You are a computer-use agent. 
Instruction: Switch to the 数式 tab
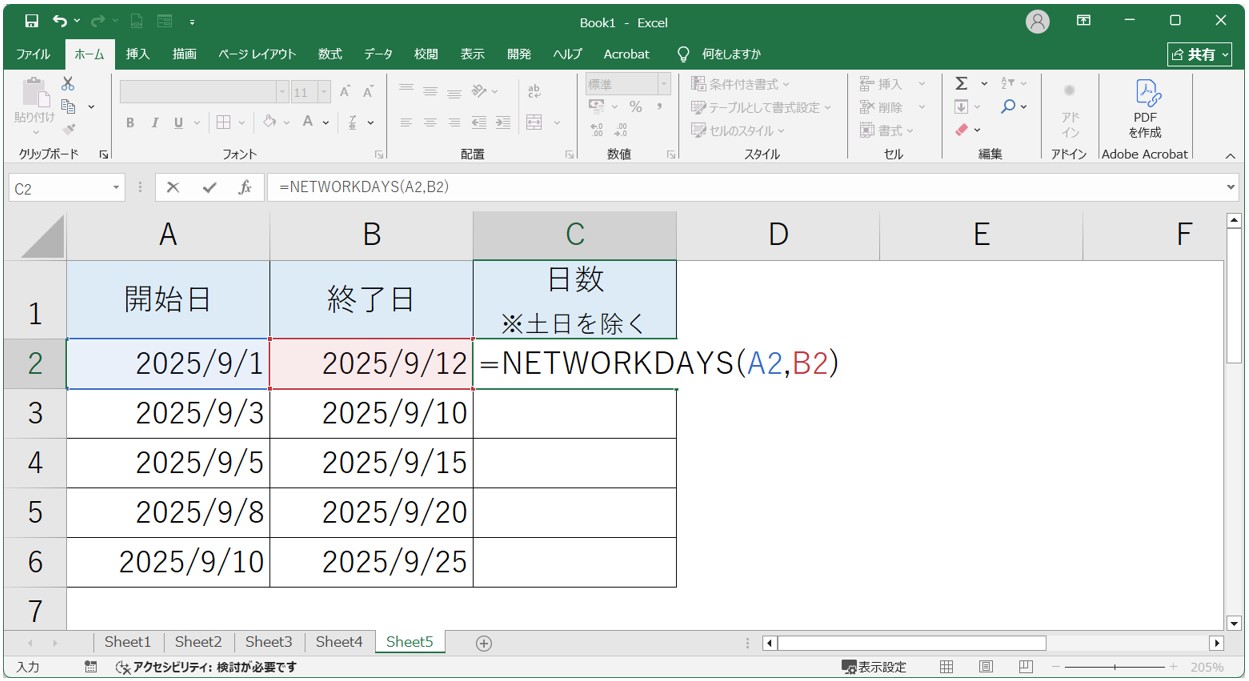point(330,54)
